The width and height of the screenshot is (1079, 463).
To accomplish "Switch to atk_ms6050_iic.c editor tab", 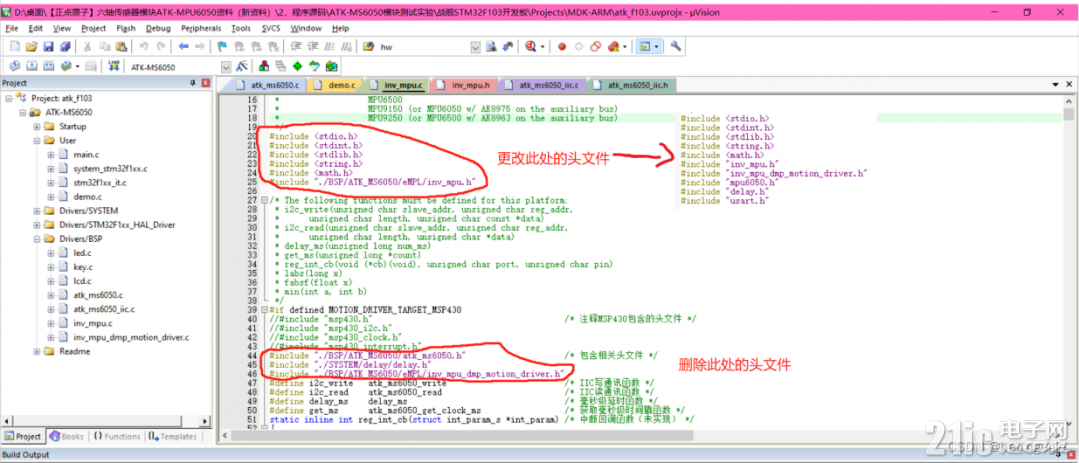I will coord(543,85).
